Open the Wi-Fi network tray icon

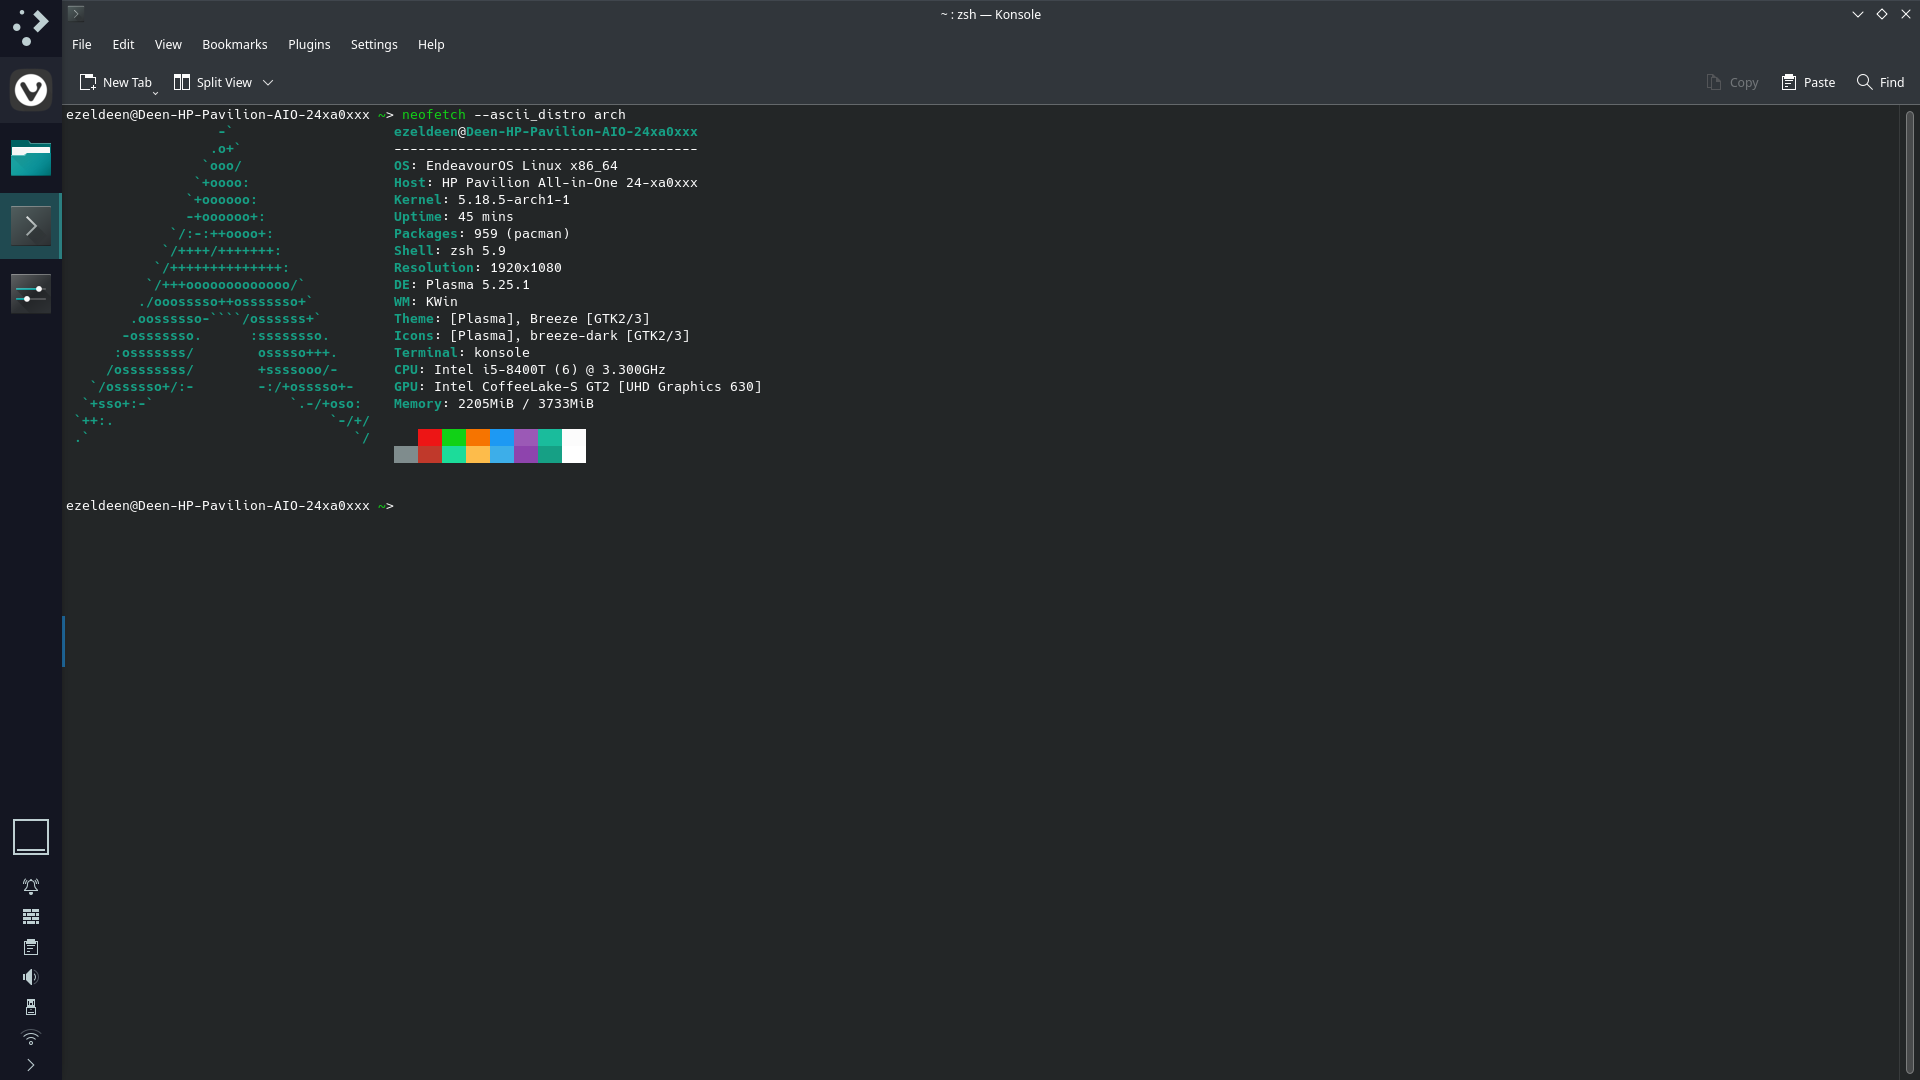[x=31, y=1037]
